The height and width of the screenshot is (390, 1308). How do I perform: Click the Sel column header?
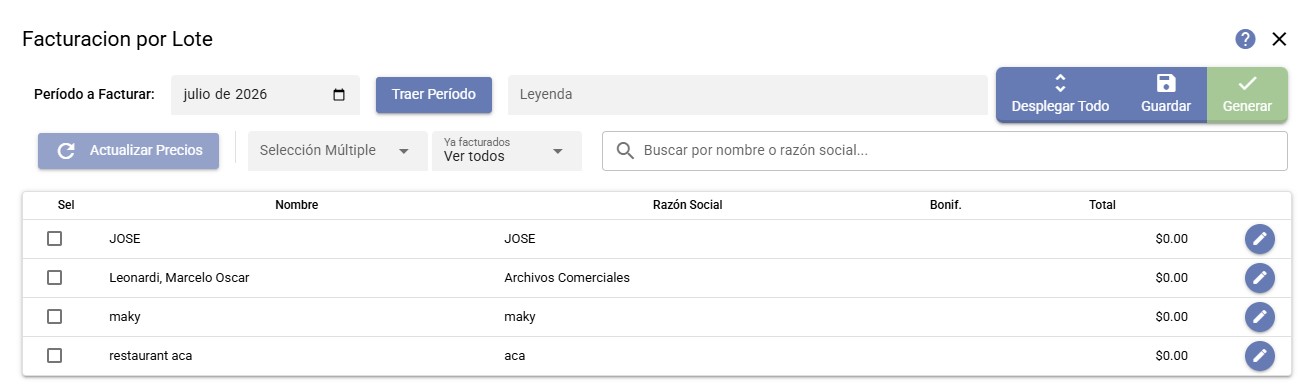tap(66, 205)
